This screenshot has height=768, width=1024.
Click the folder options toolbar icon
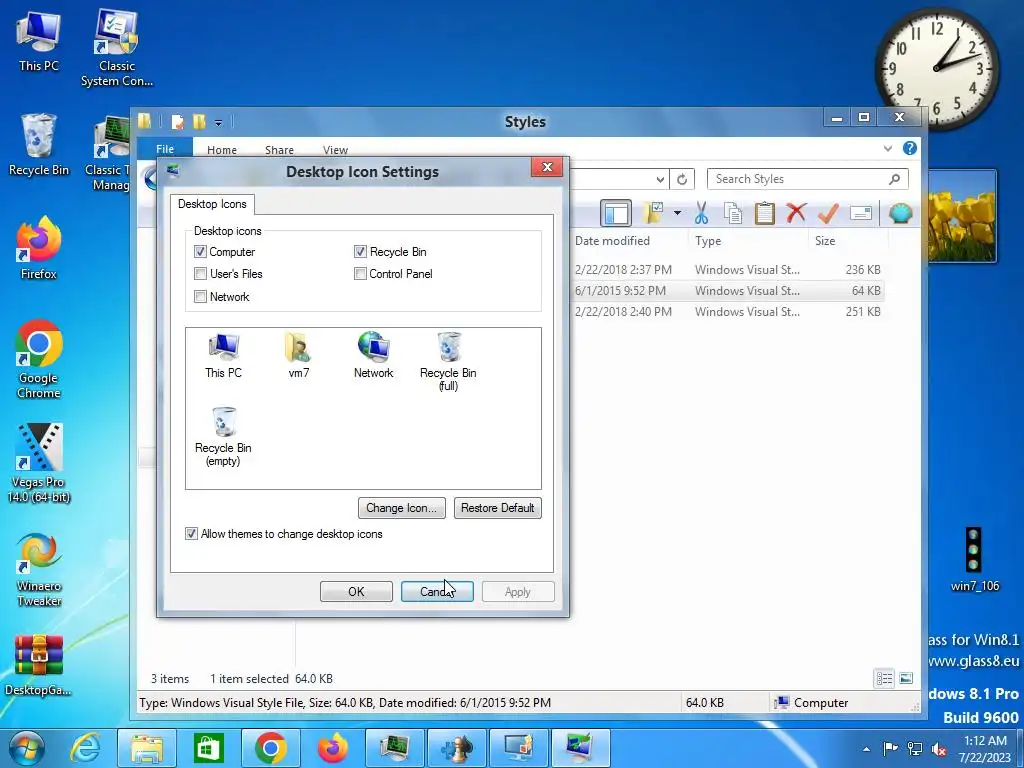pos(654,213)
